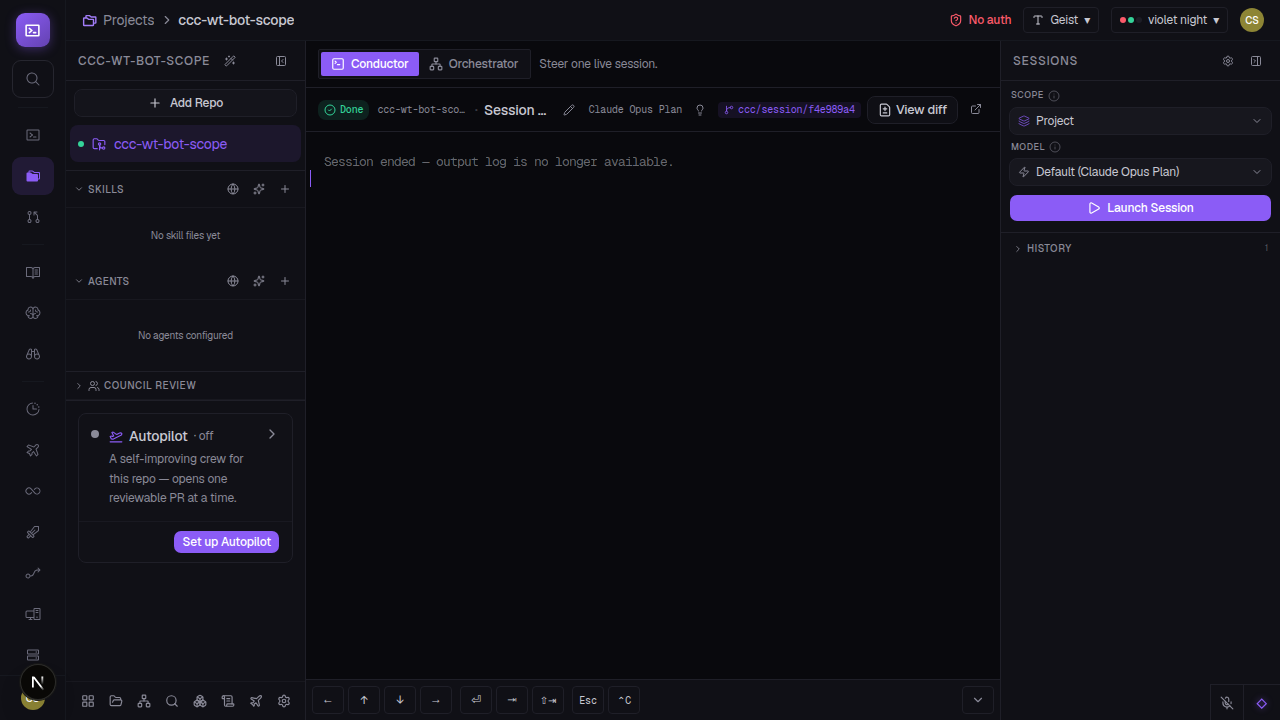The width and height of the screenshot is (1280, 720).
Task: Click the muted microphone icon
Action: pyautogui.click(x=1227, y=703)
